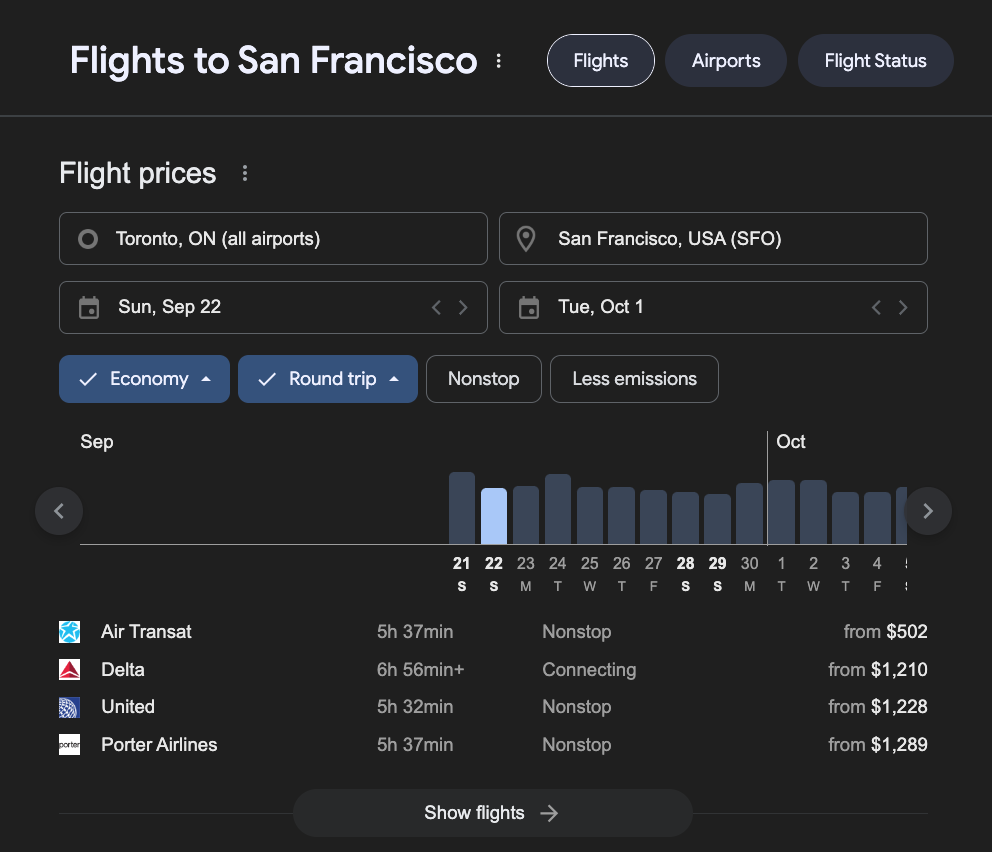Click the Porter Airlines price from $1,289

[877, 744]
